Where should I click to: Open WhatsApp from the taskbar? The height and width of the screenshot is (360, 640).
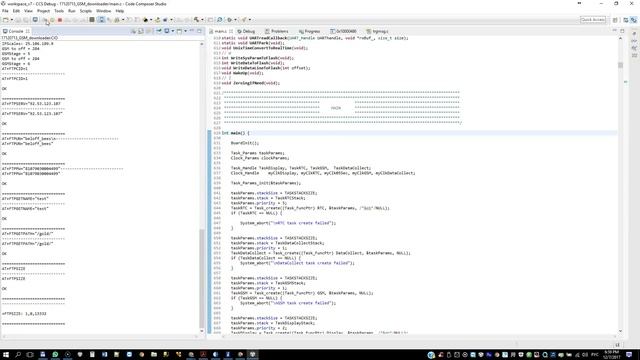coord(55,355)
